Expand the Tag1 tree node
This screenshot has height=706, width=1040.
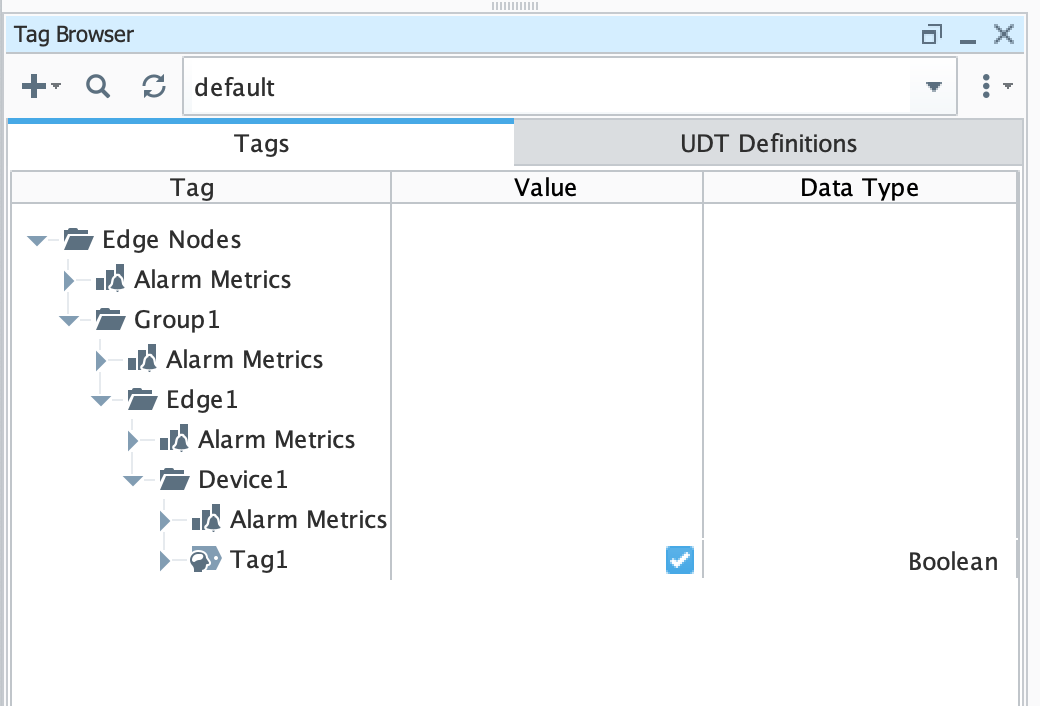tap(165, 560)
